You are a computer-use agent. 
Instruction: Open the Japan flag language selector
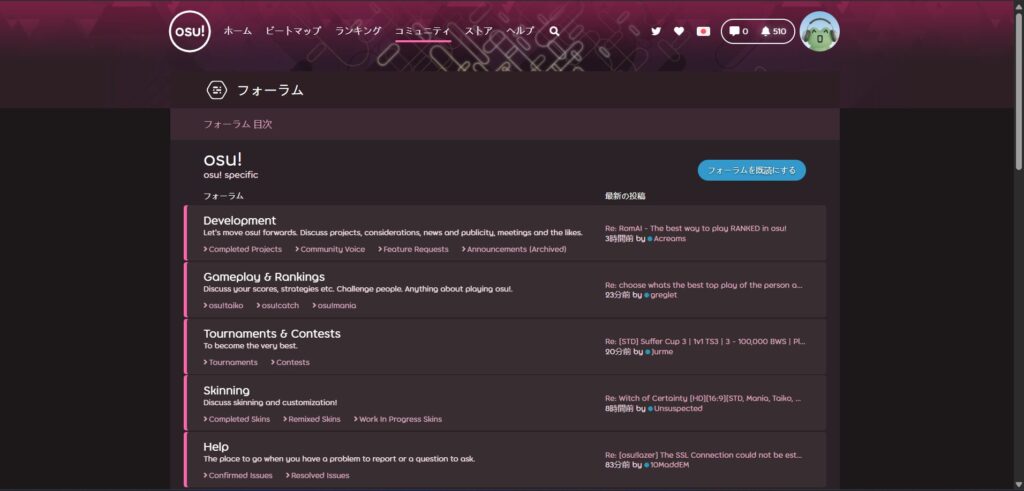(x=703, y=31)
